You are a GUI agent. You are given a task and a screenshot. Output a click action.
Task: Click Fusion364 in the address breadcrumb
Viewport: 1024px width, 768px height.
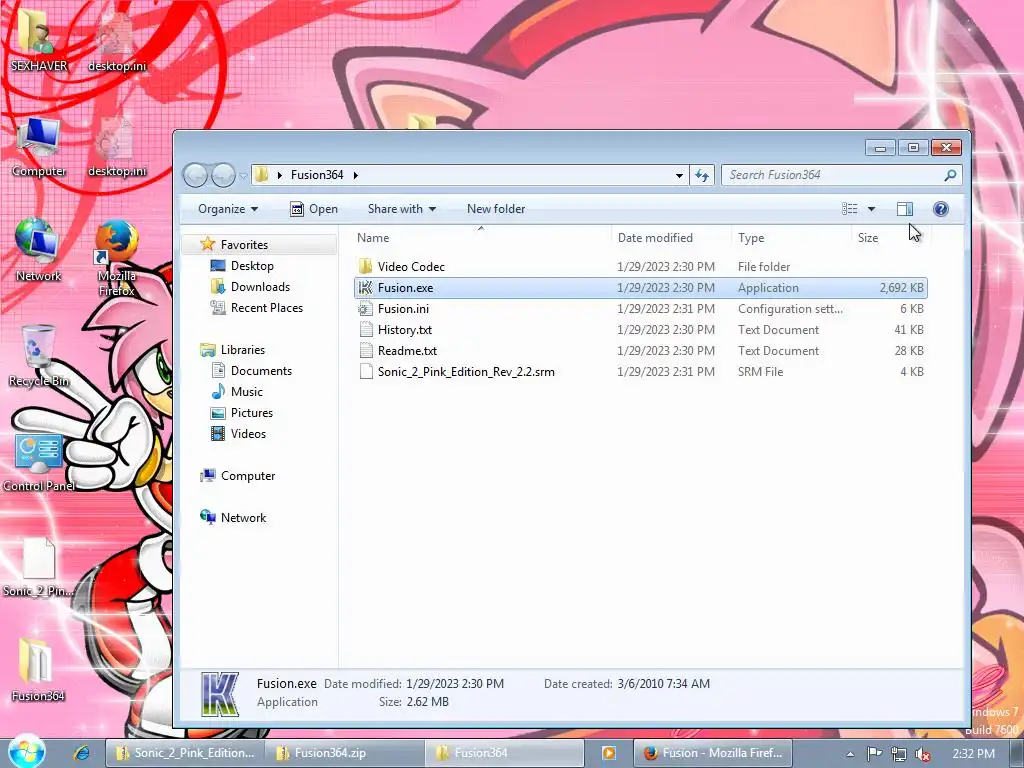pos(317,175)
